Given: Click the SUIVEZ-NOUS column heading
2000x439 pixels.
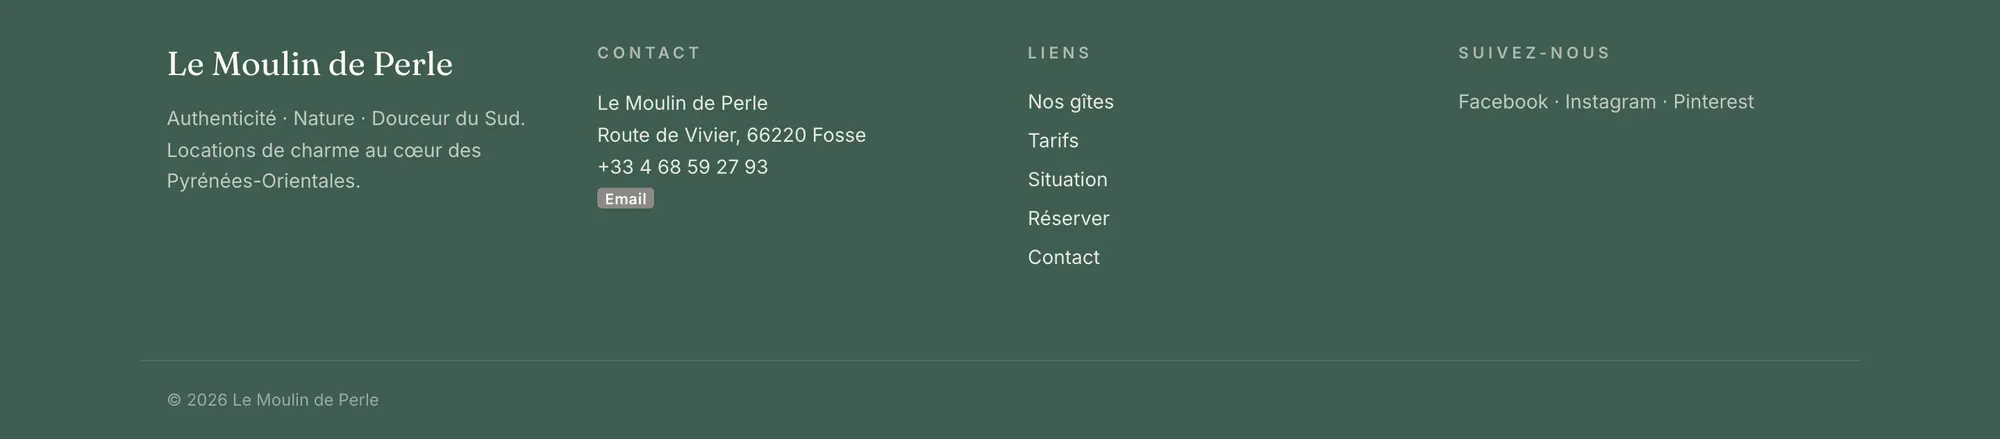Looking at the screenshot, I should point(1534,53).
